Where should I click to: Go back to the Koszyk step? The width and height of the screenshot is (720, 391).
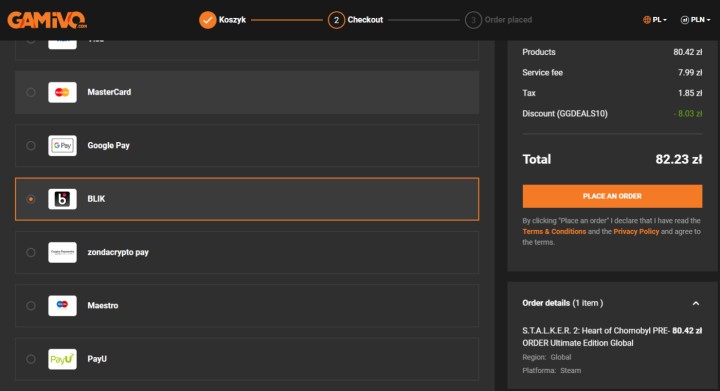(x=232, y=20)
